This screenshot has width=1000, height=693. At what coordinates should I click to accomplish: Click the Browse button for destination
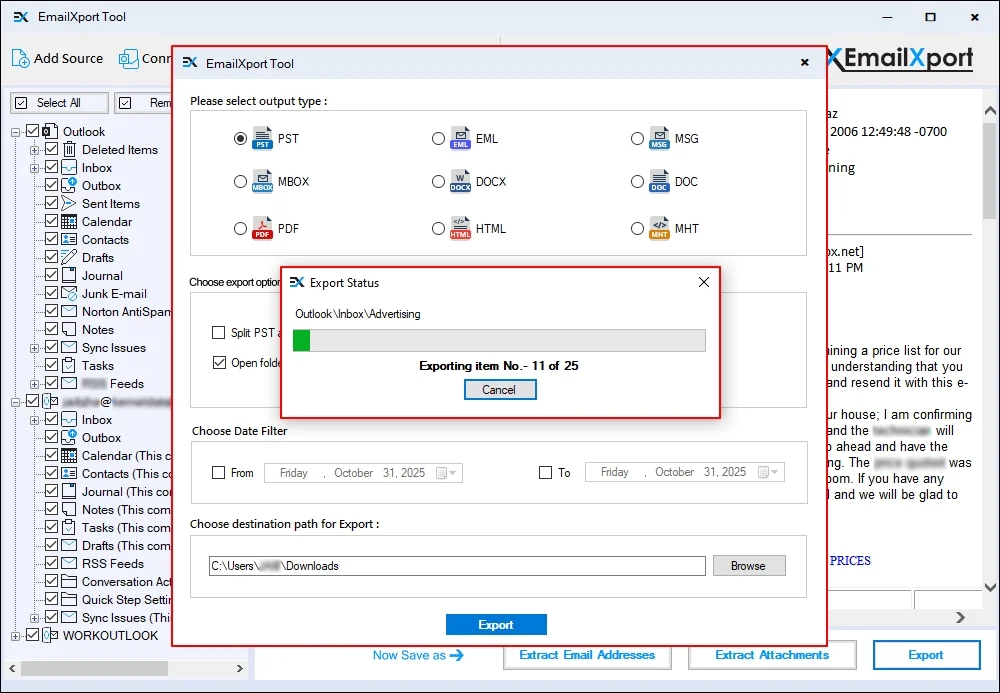coord(749,565)
